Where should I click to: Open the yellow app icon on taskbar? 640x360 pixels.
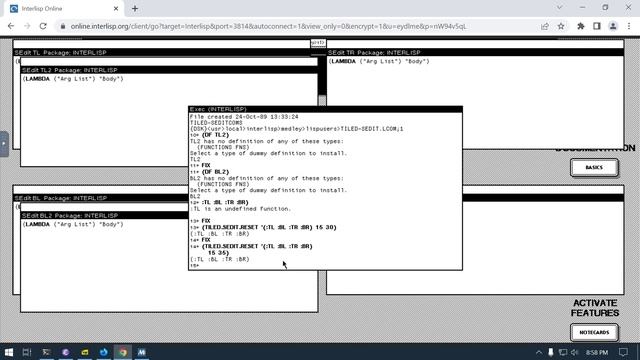click(x=84, y=352)
